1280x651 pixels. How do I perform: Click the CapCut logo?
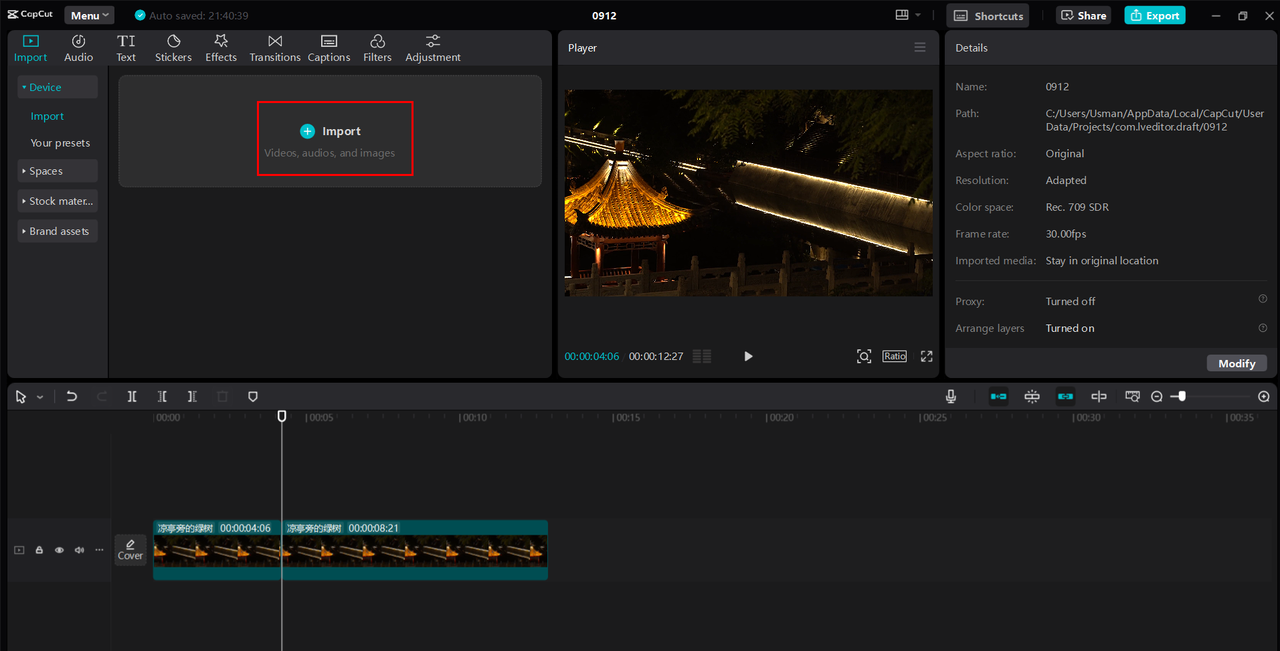(x=30, y=15)
